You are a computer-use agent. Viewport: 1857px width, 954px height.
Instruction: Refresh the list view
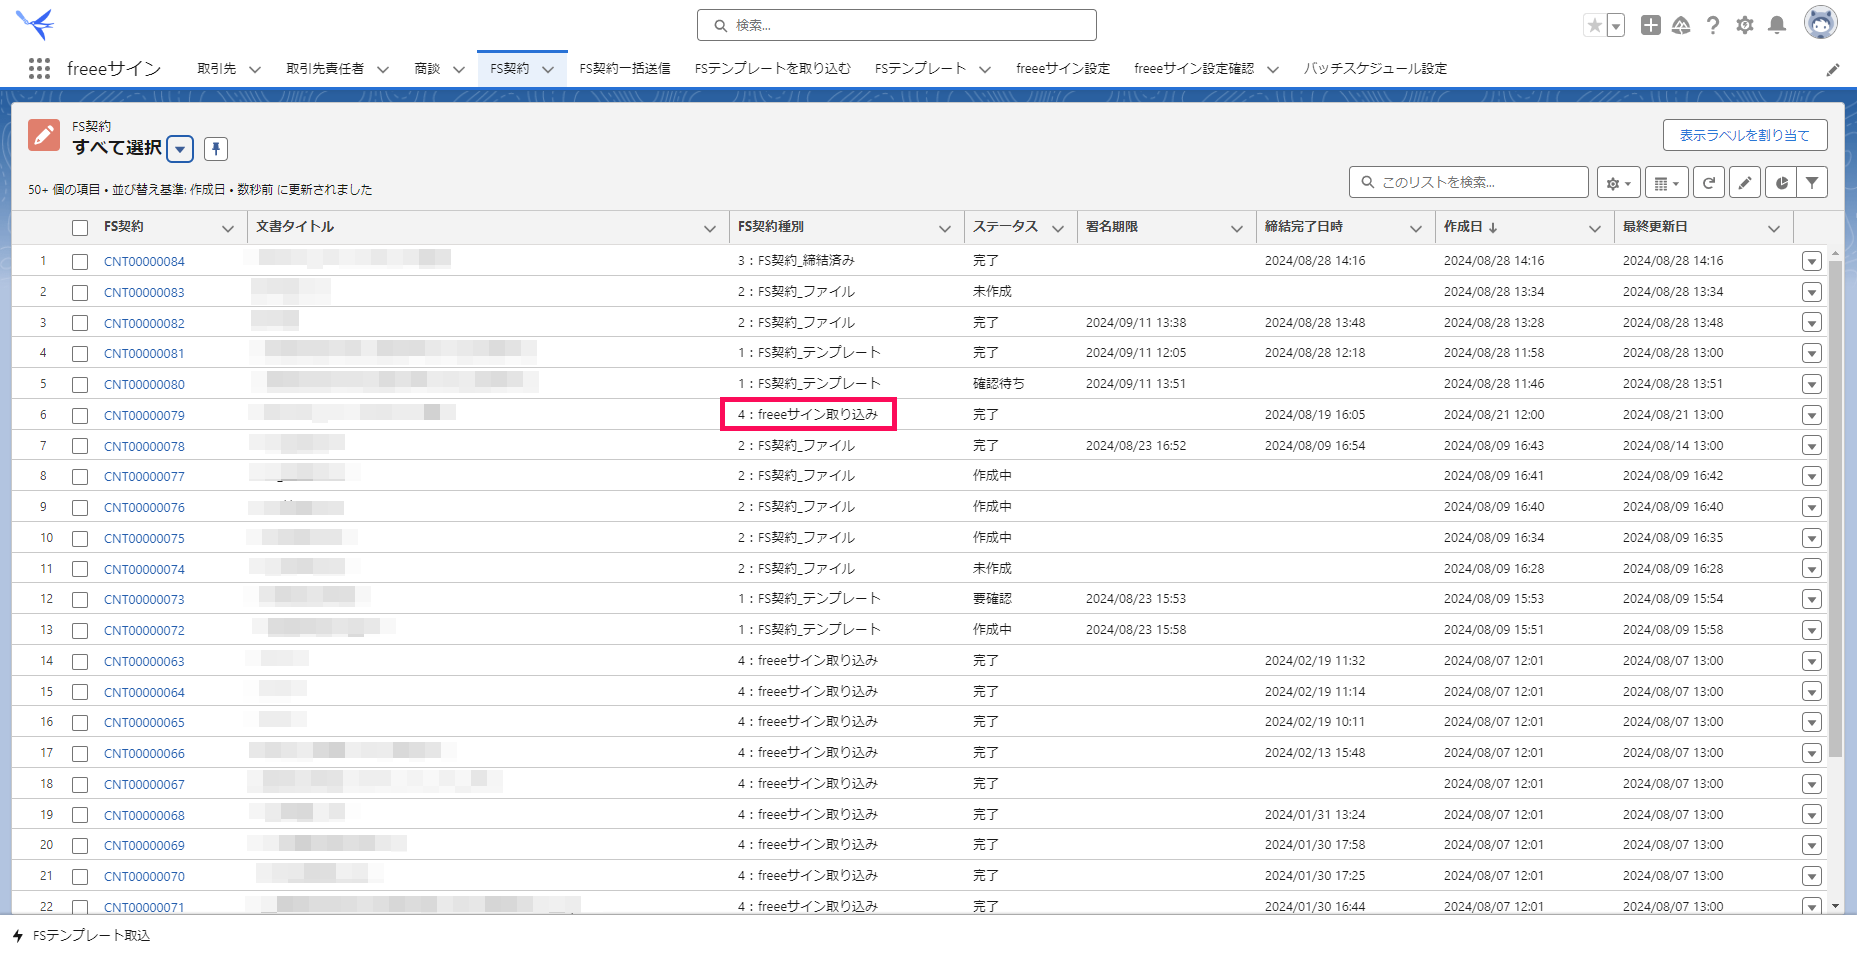coord(1709,183)
